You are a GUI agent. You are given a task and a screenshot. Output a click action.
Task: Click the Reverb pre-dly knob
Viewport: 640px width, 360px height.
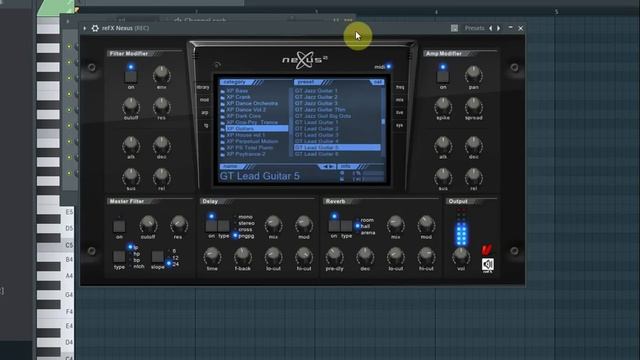(x=334, y=256)
